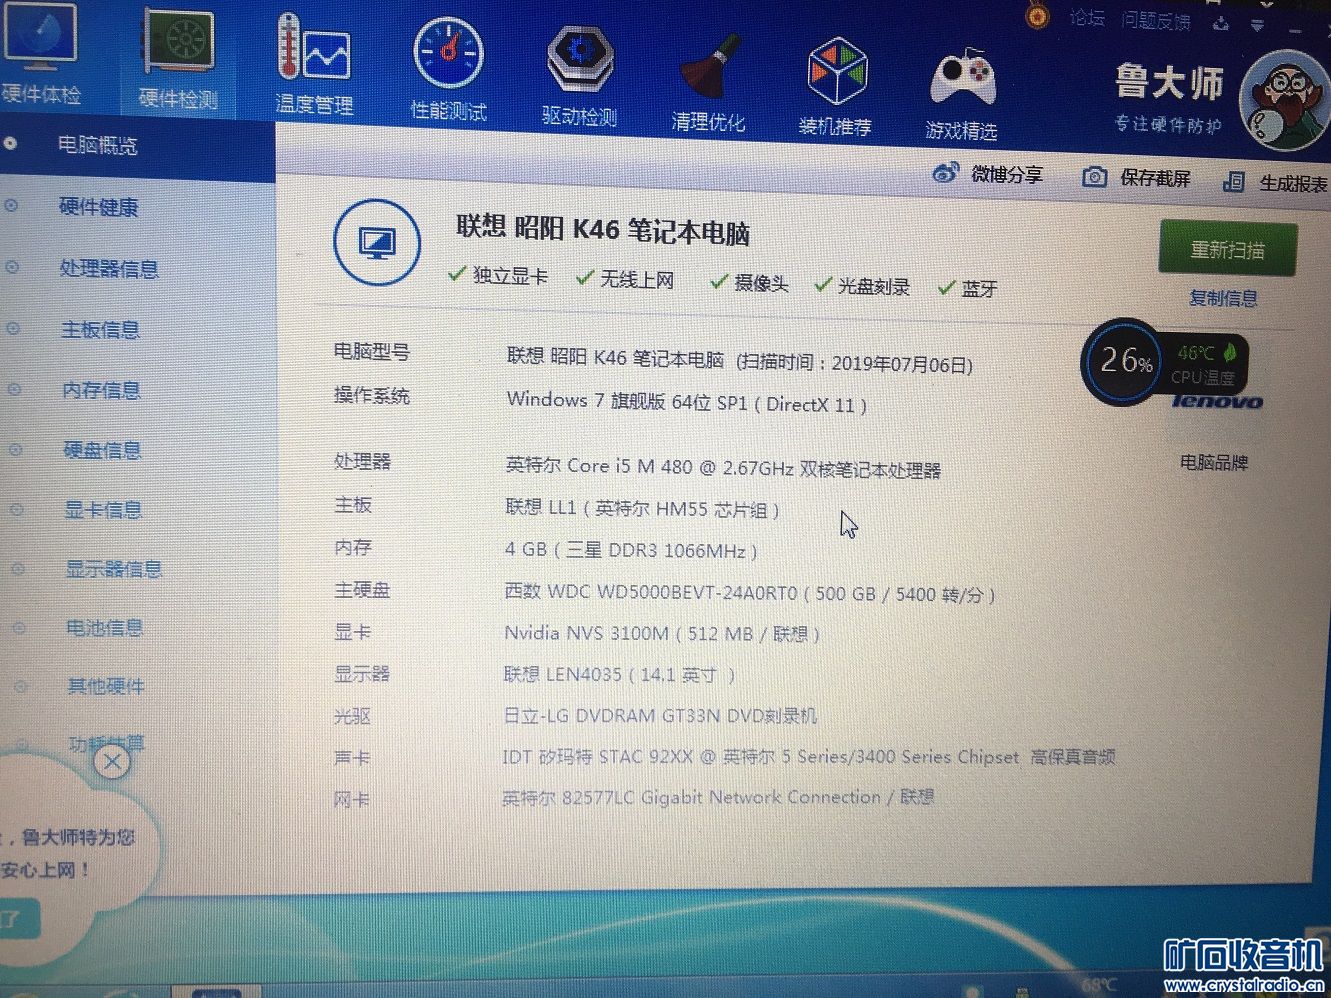This screenshot has width=1331, height=998.
Task: Click the 操作系统 row label
Action: (371, 396)
